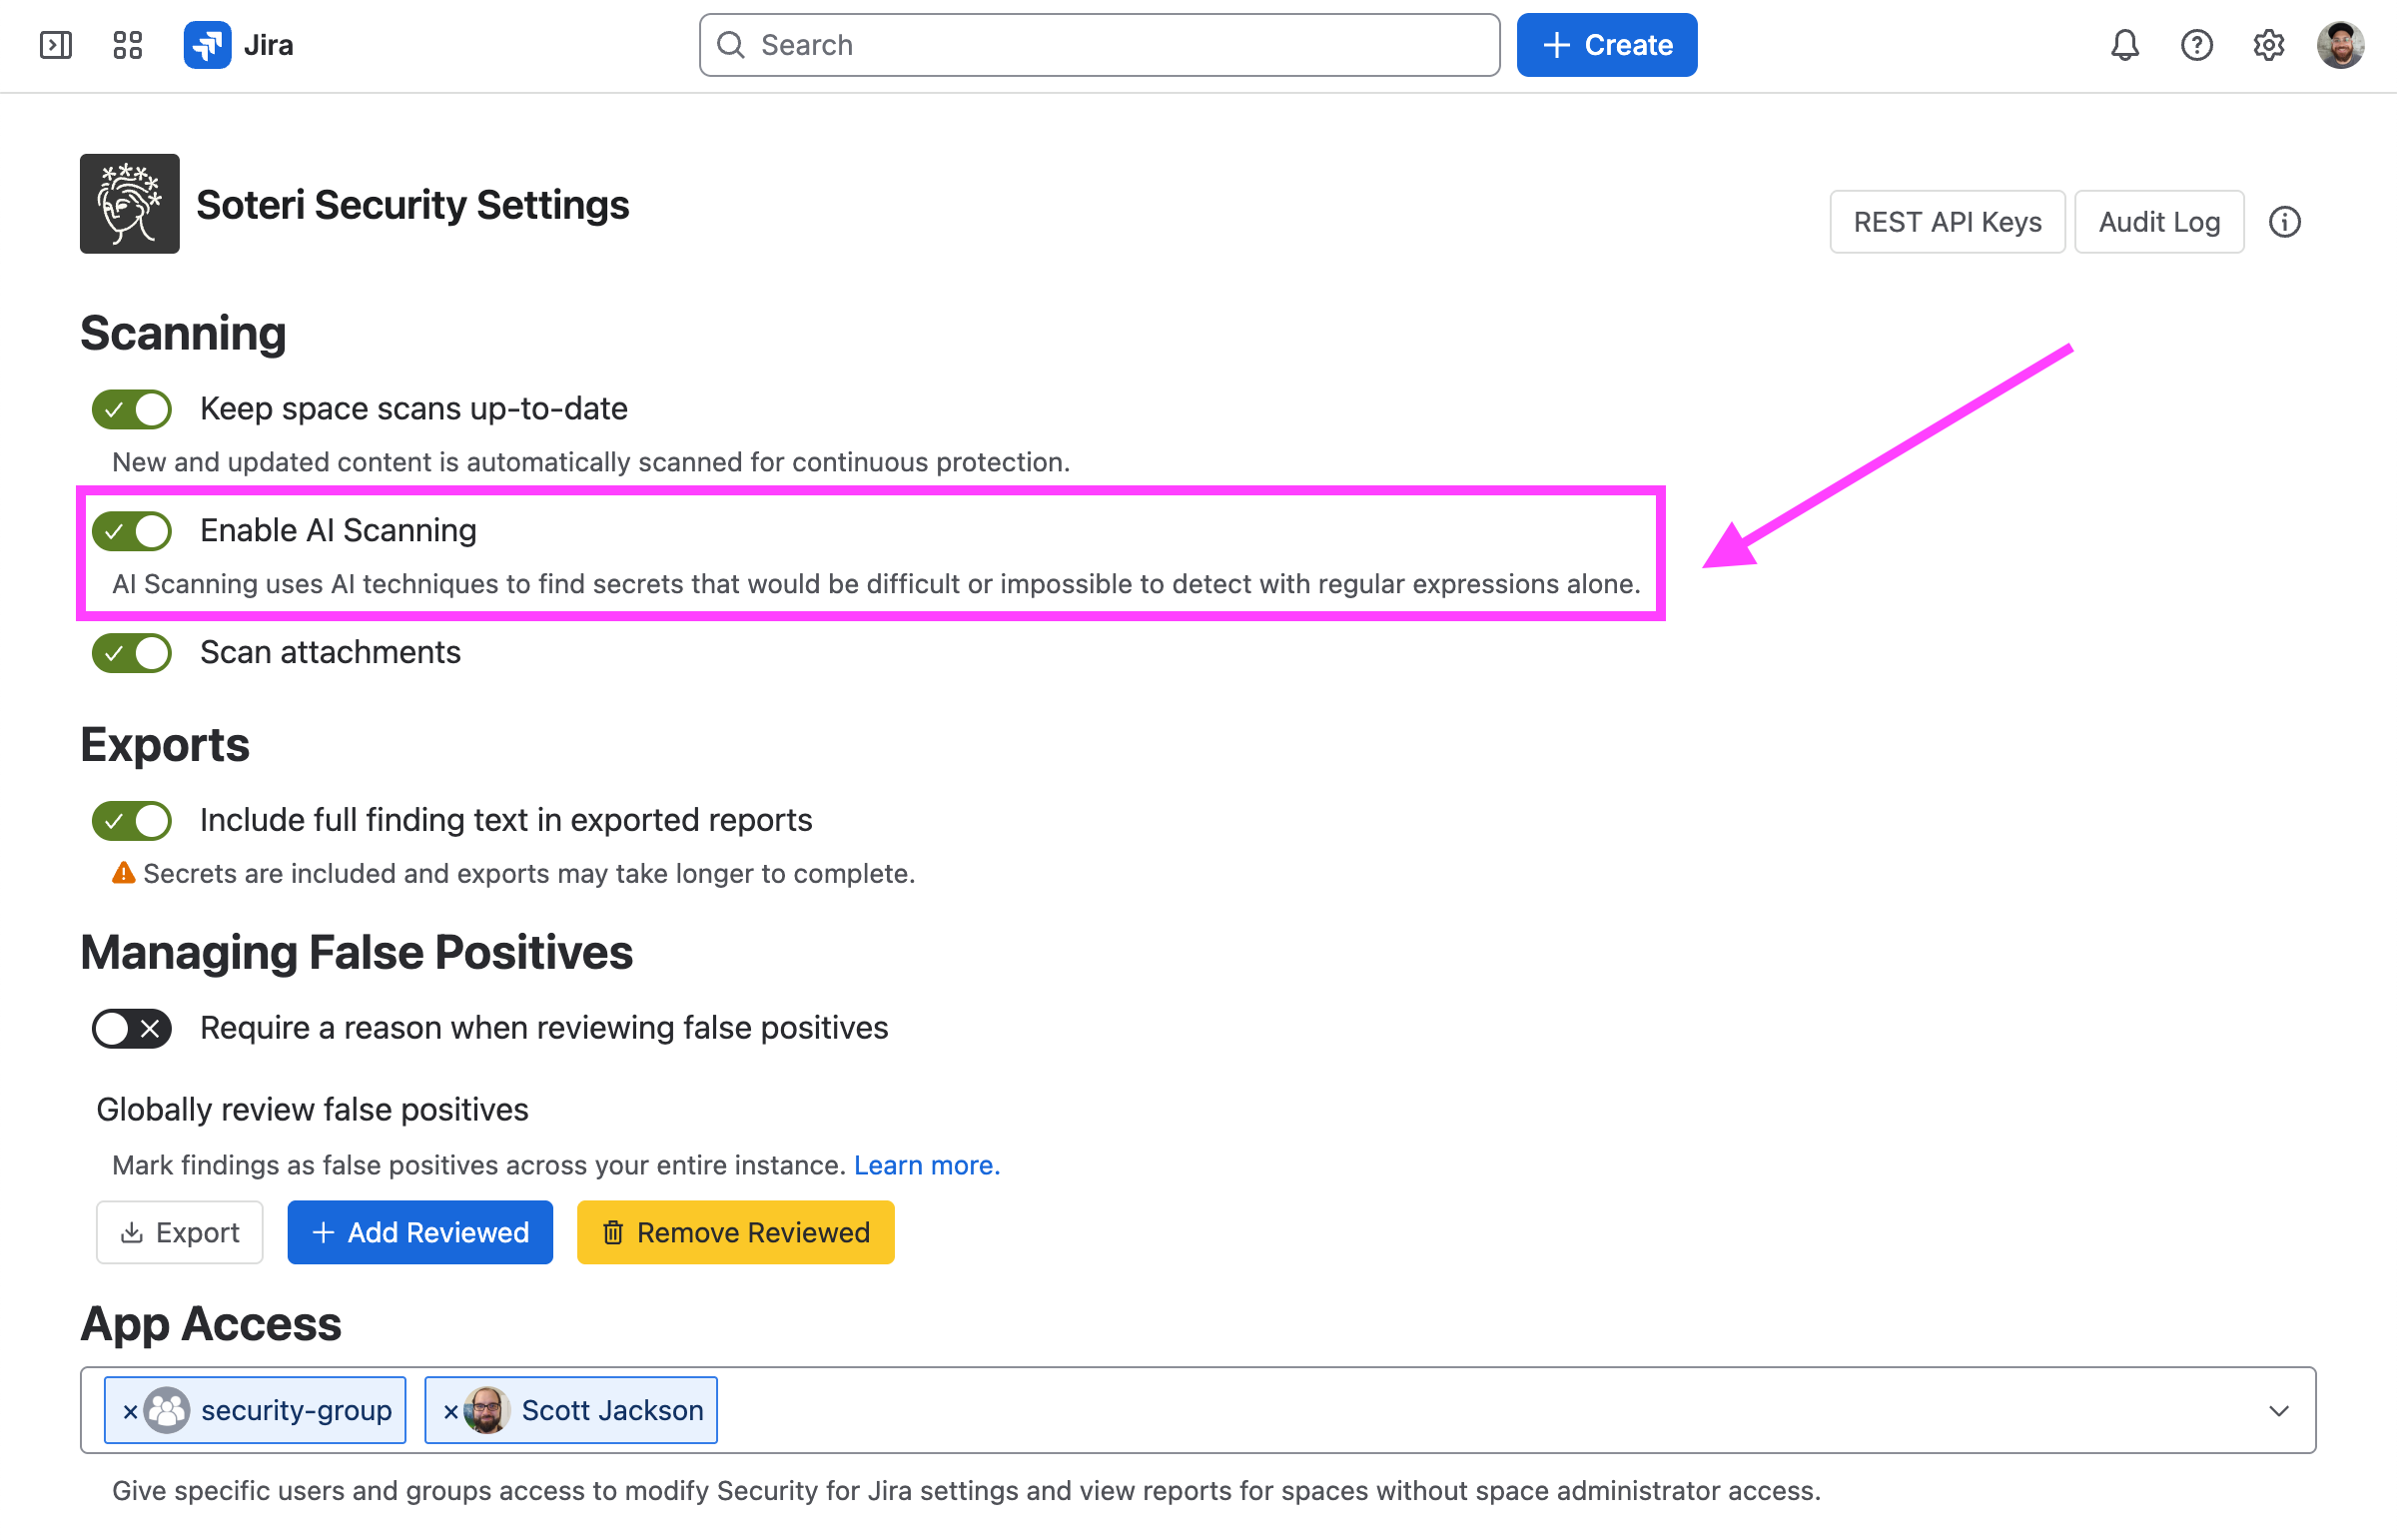Open the settings gear icon
Screen dimensions: 2397x1540
[x=2268, y=45]
